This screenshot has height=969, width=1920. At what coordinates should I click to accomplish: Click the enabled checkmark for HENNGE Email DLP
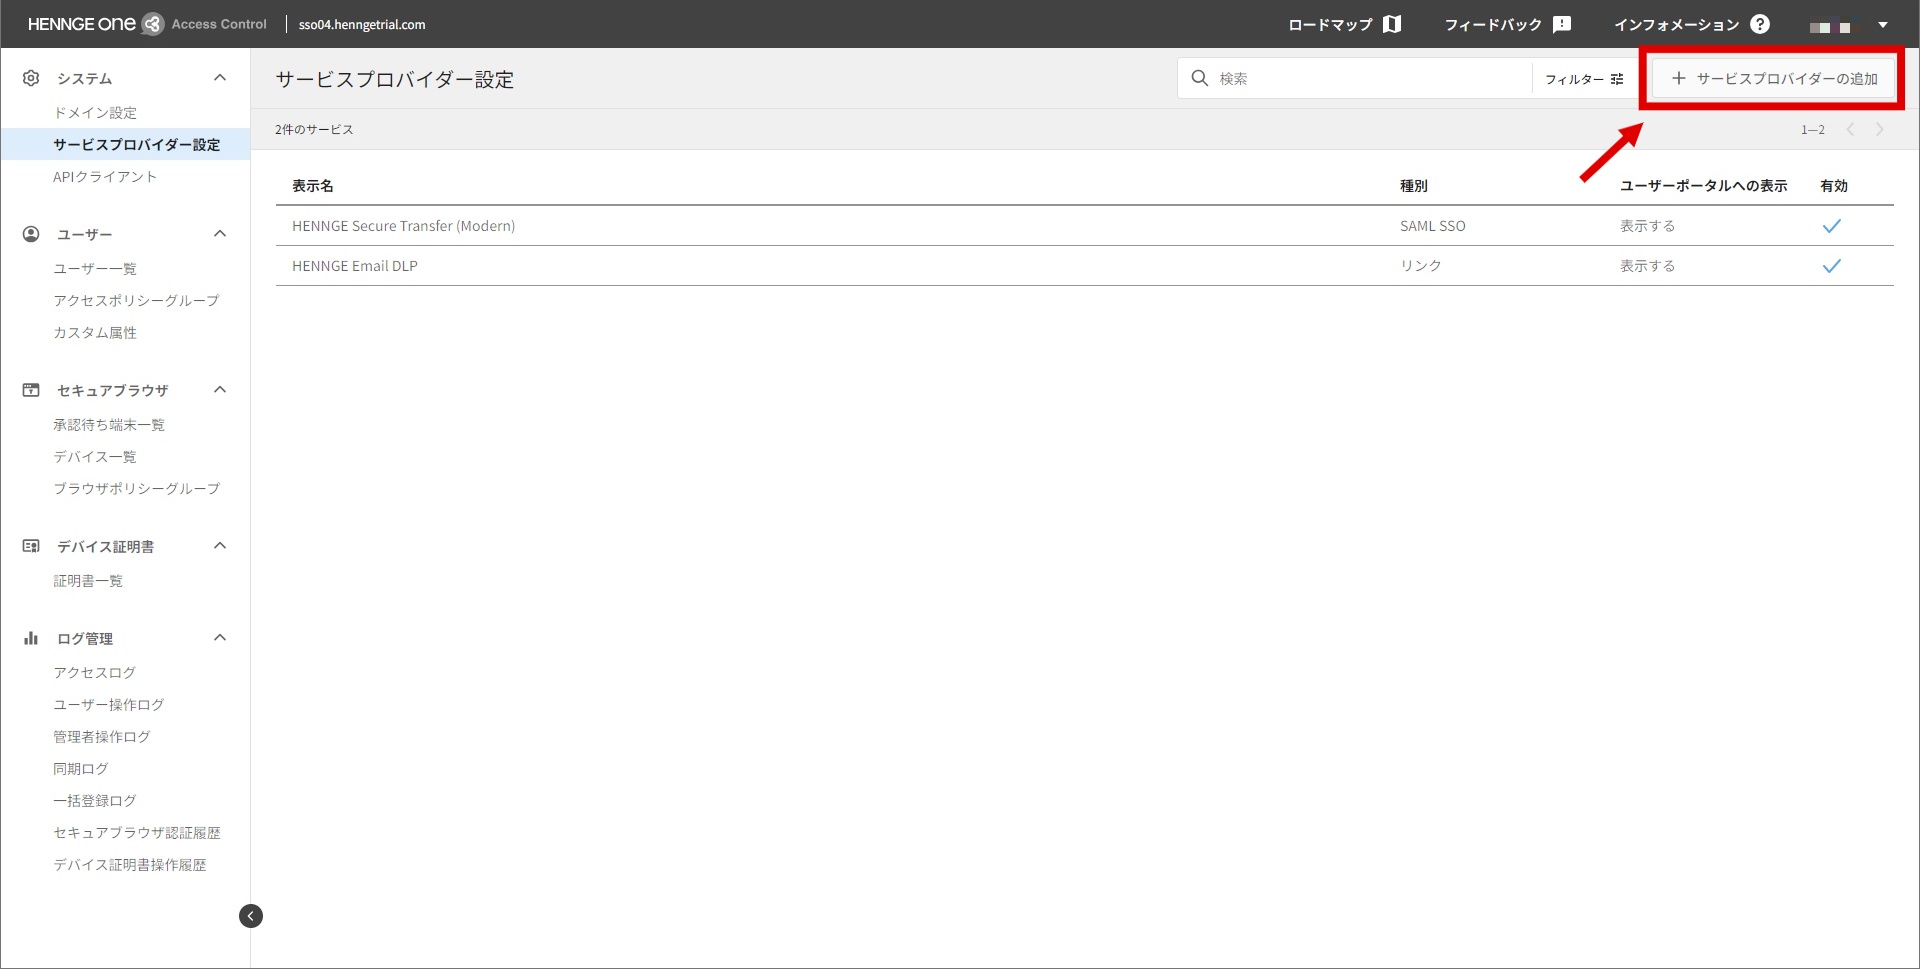(x=1831, y=266)
